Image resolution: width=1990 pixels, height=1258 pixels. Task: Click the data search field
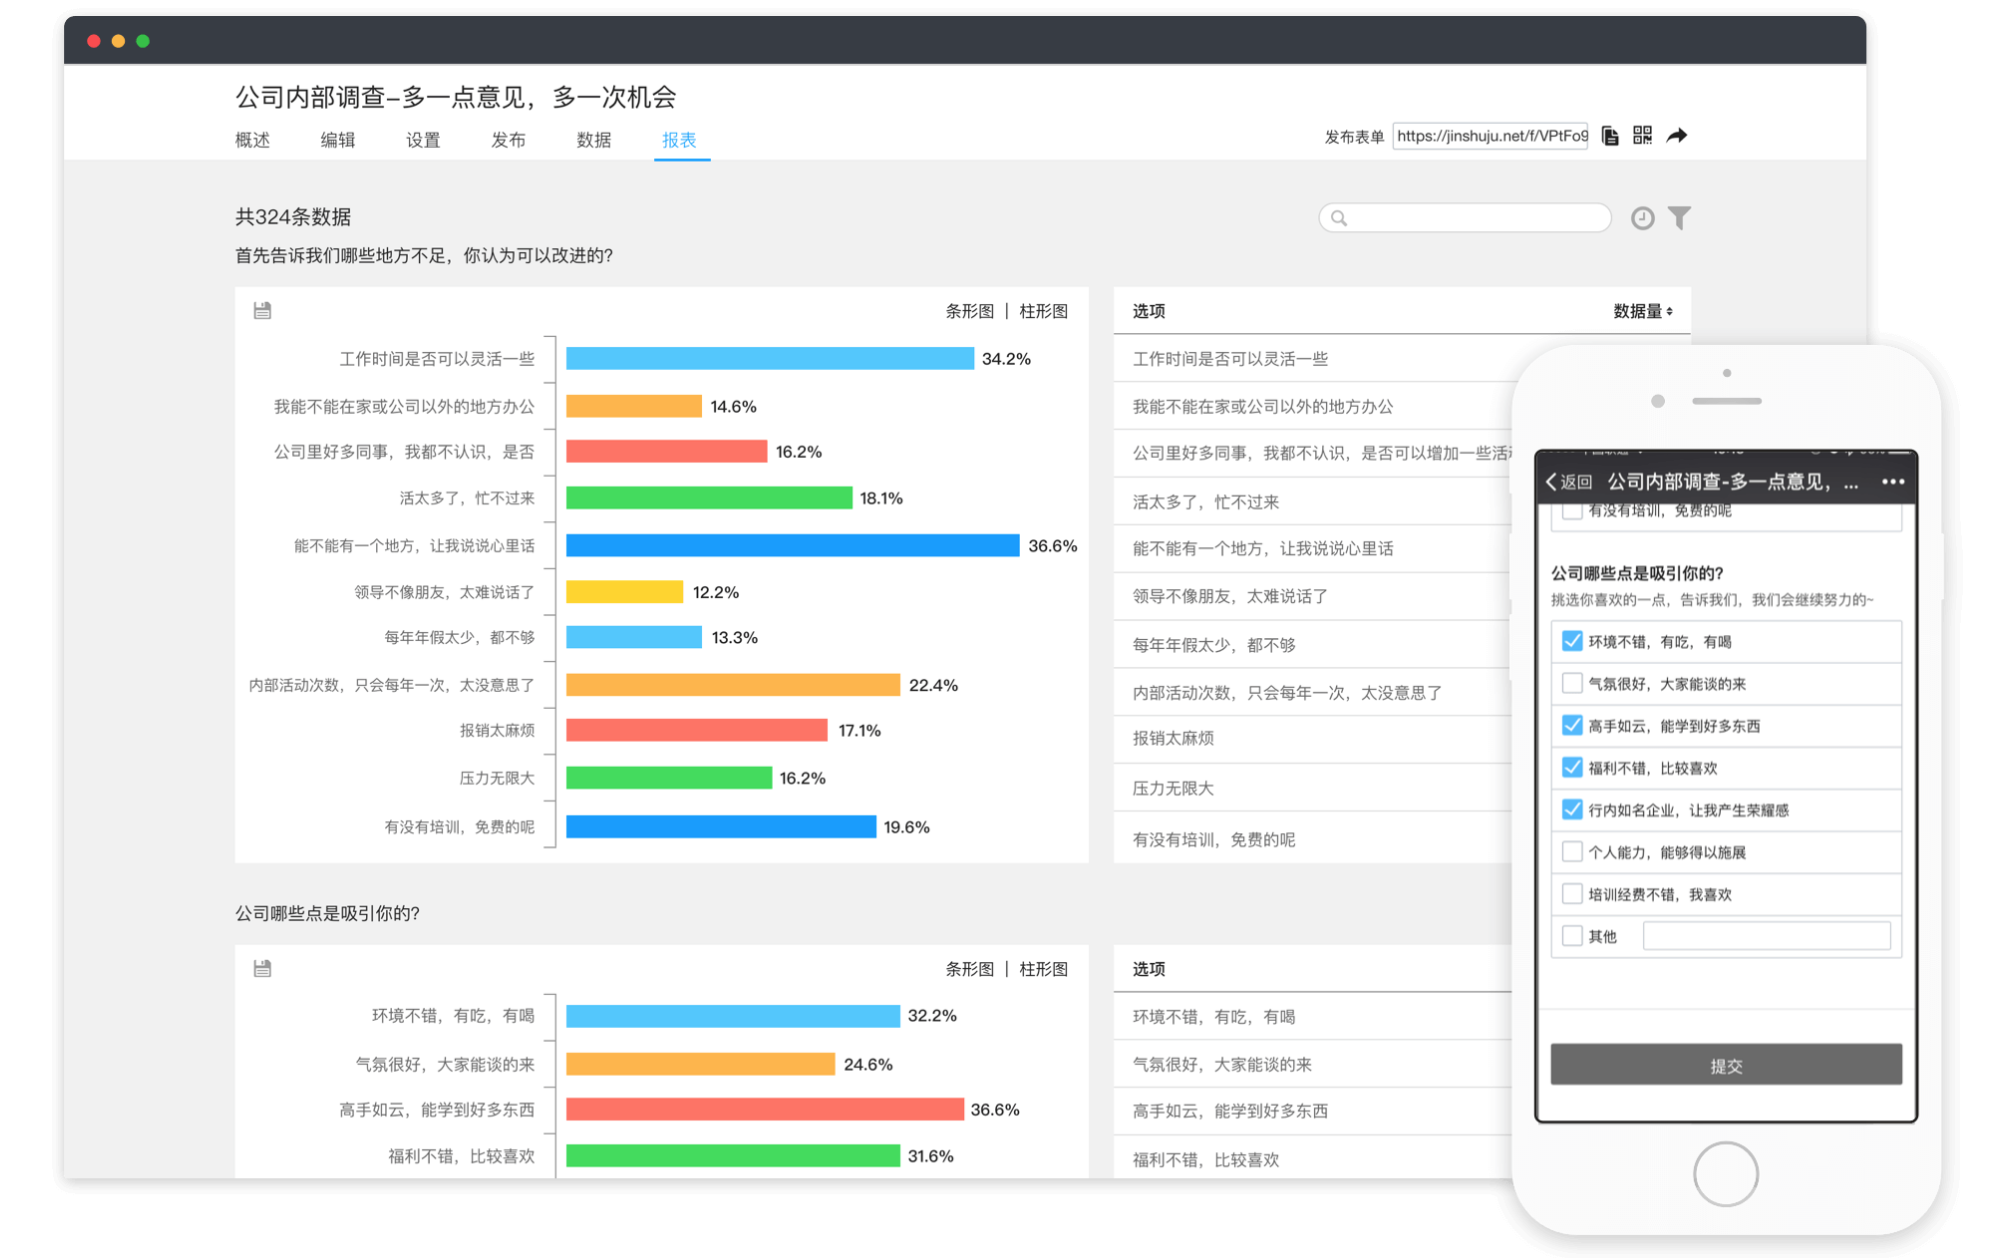[x=1464, y=218]
